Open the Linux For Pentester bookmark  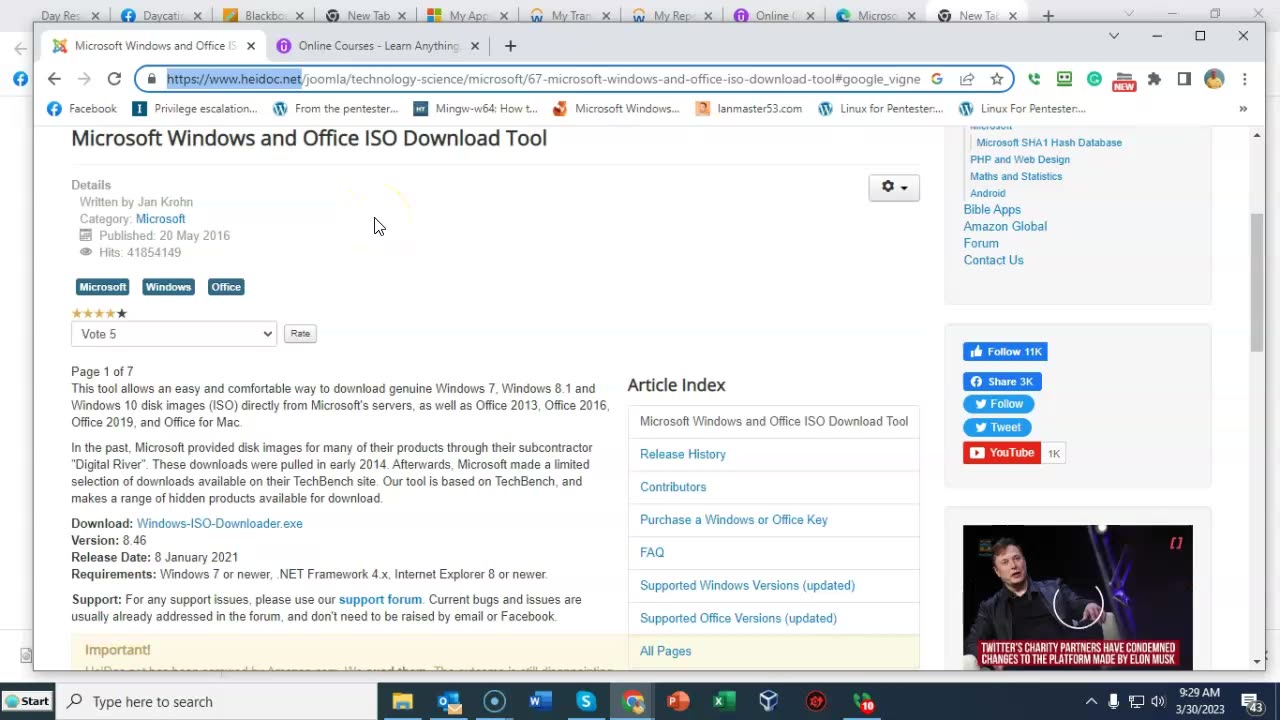coord(1022,108)
